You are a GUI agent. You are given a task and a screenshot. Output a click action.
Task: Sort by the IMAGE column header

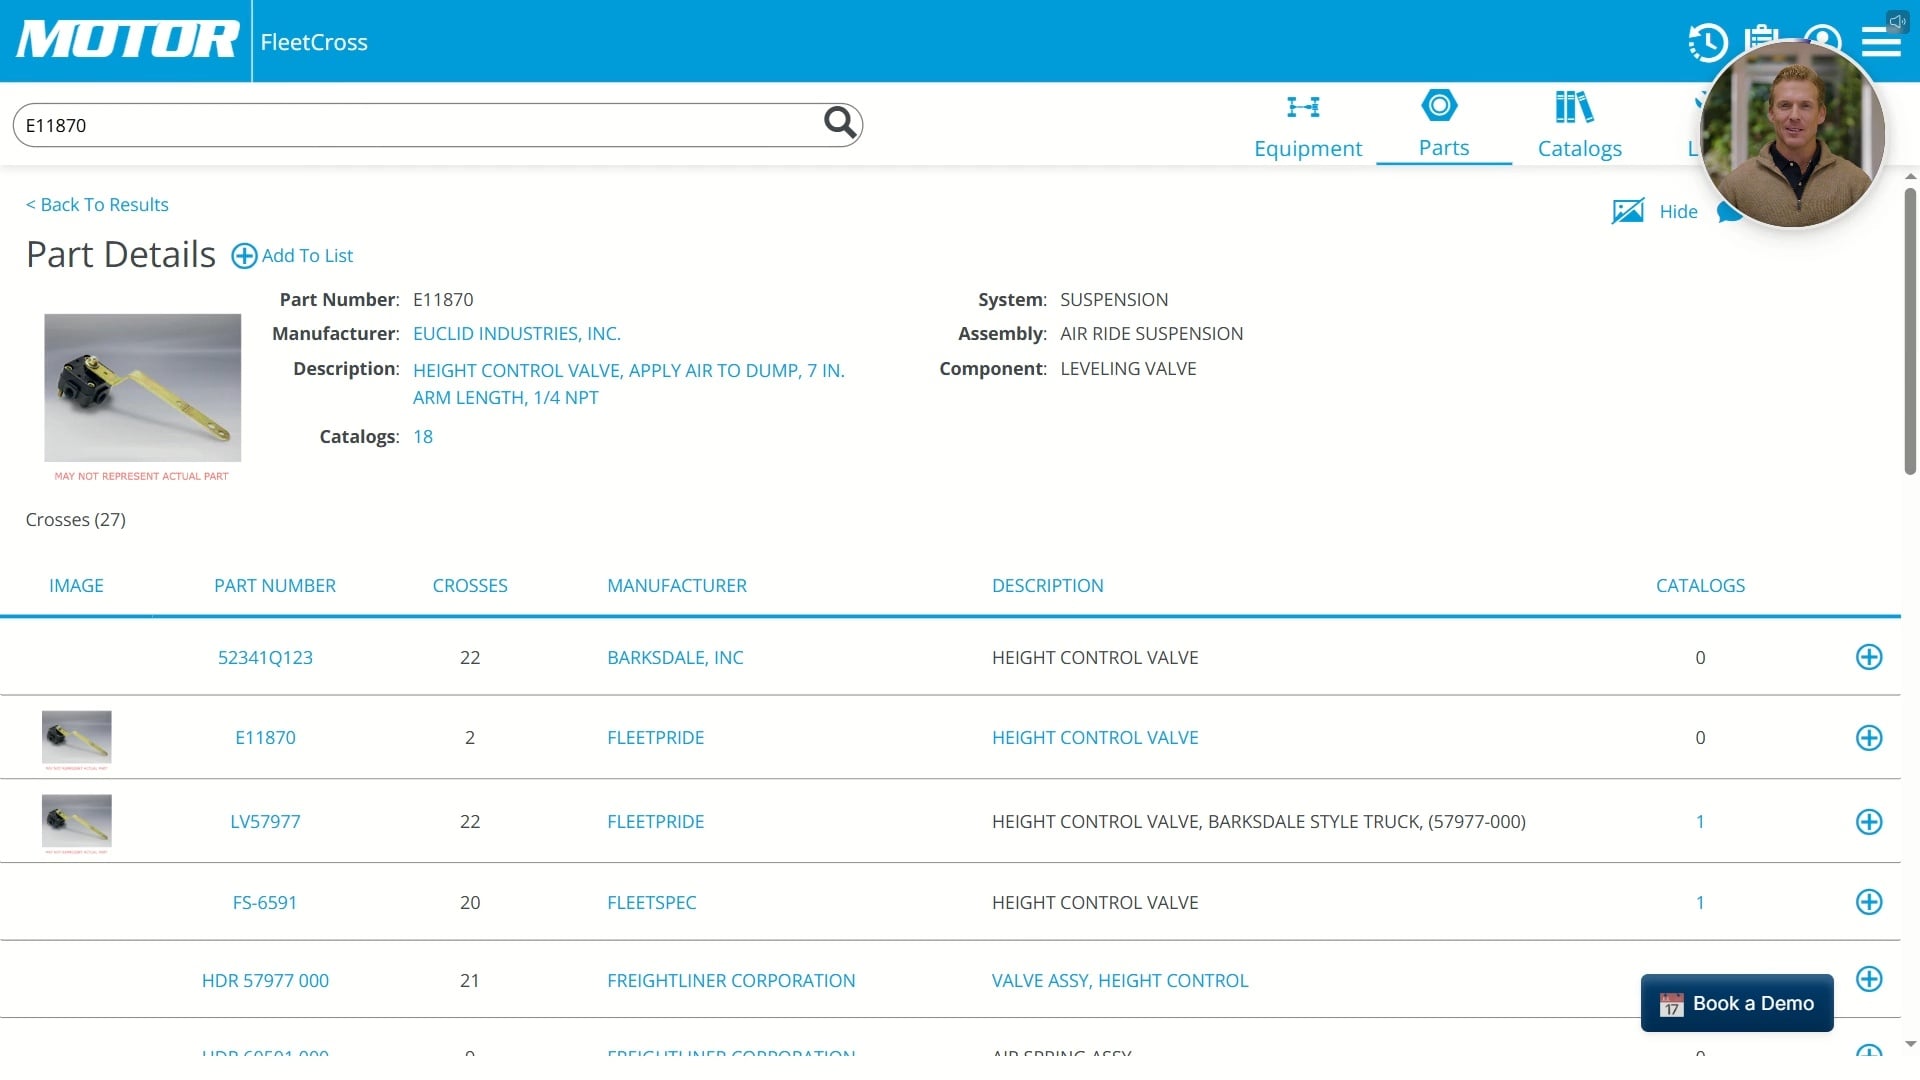(76, 586)
